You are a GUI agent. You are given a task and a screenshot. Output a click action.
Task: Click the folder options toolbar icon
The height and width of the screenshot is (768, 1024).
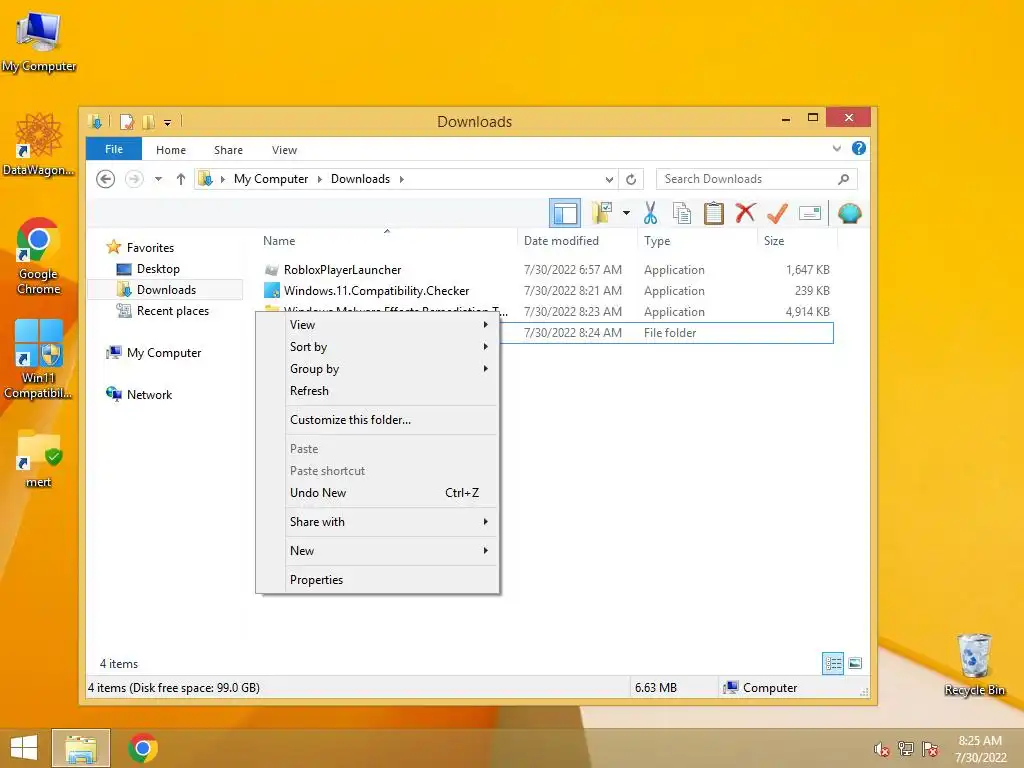click(x=601, y=213)
